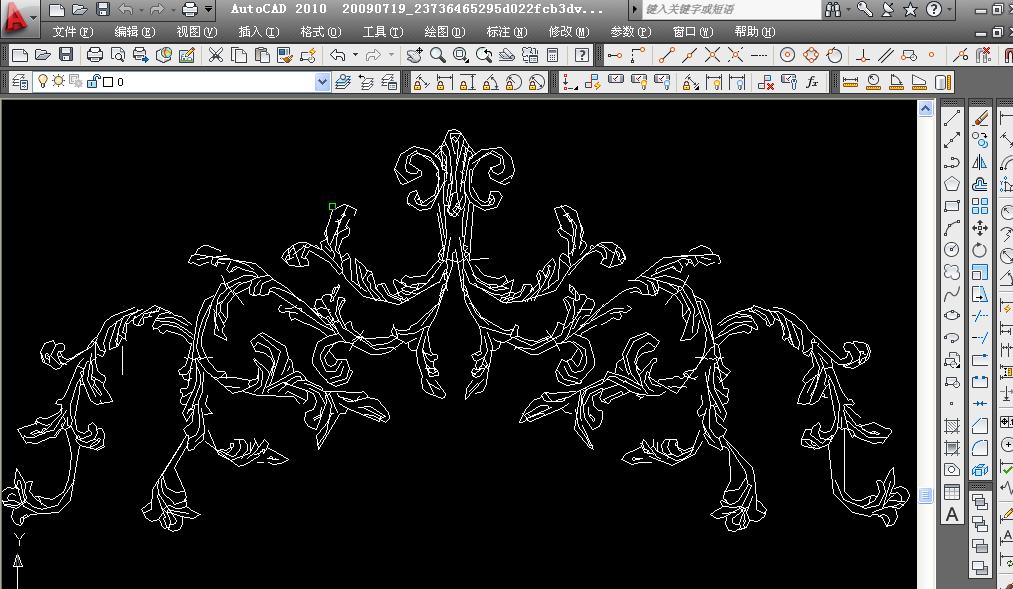Click the Zoom Realtime magnifier icon
Image resolution: width=1013 pixels, height=589 pixels.
pos(437,55)
